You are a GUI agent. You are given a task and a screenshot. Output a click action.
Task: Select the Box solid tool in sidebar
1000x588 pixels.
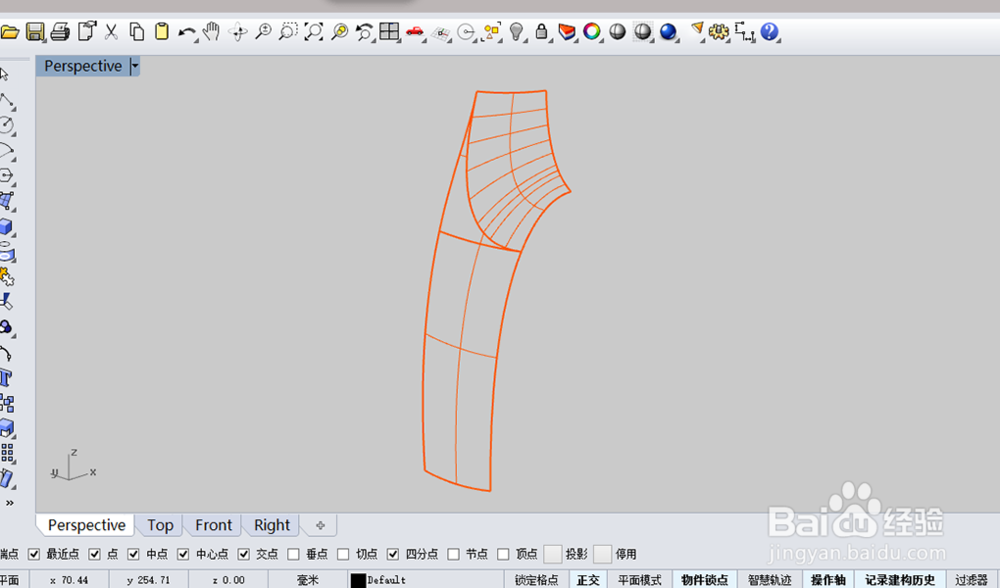click(x=6, y=226)
